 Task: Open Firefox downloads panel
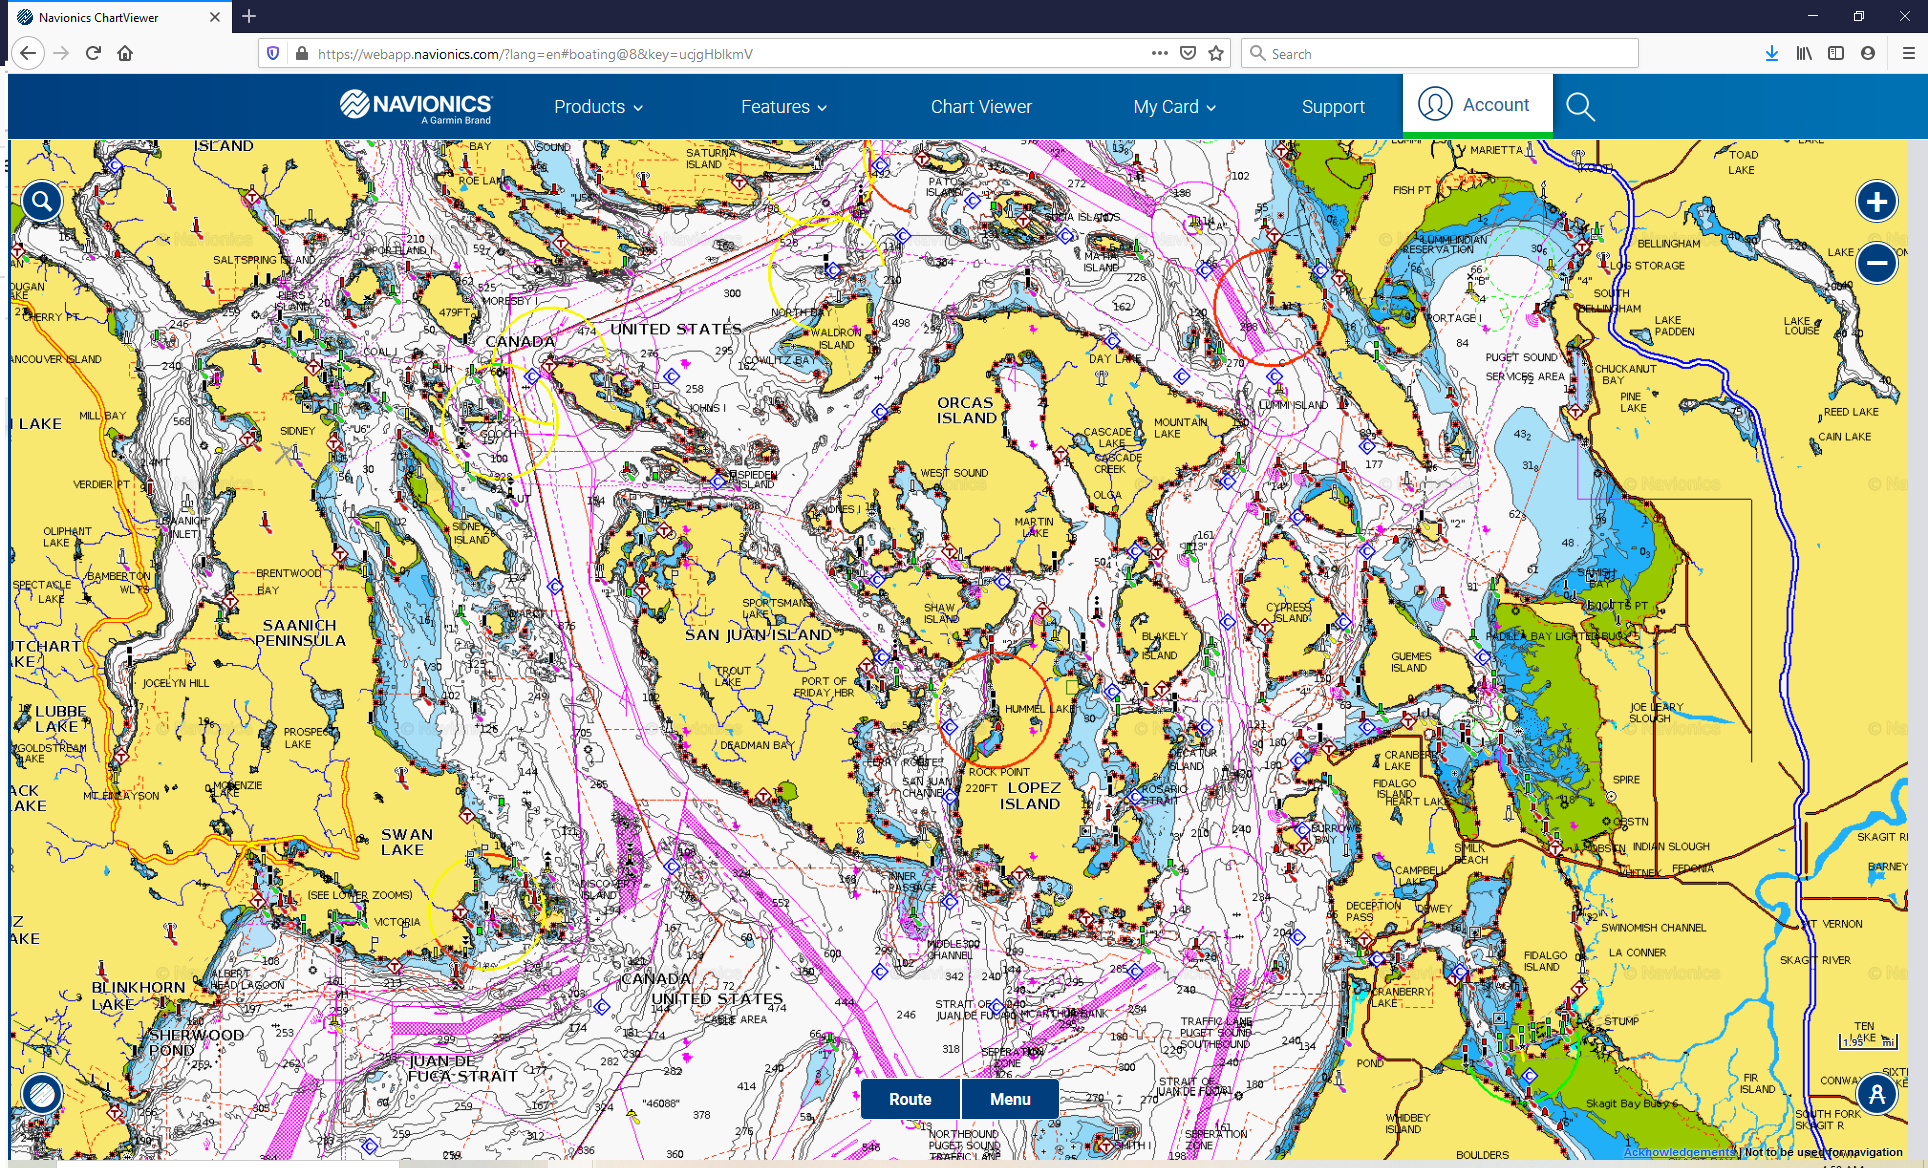point(1771,53)
